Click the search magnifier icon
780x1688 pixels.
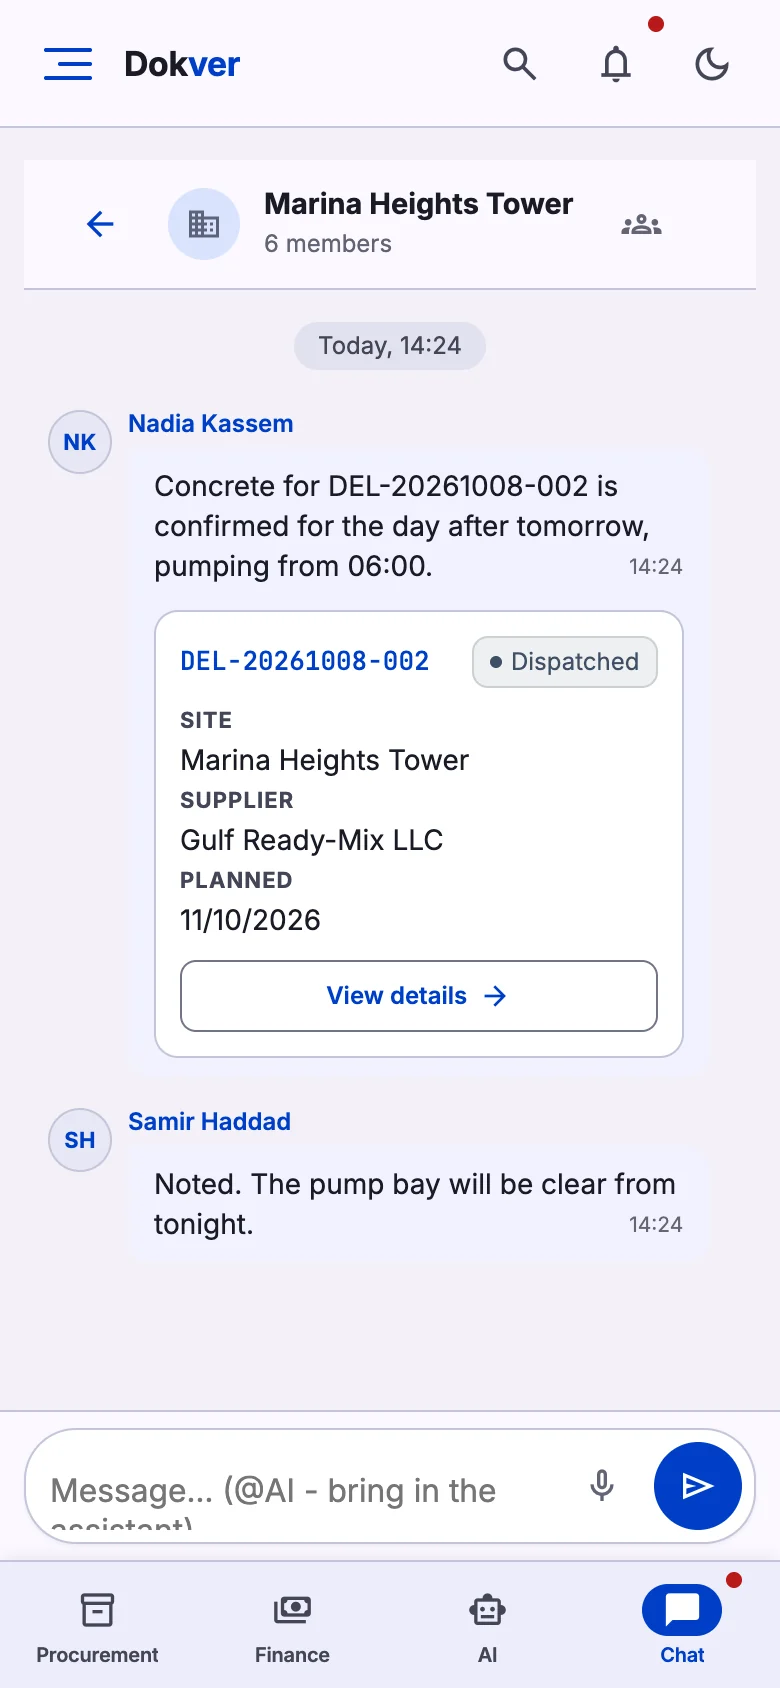click(x=520, y=64)
